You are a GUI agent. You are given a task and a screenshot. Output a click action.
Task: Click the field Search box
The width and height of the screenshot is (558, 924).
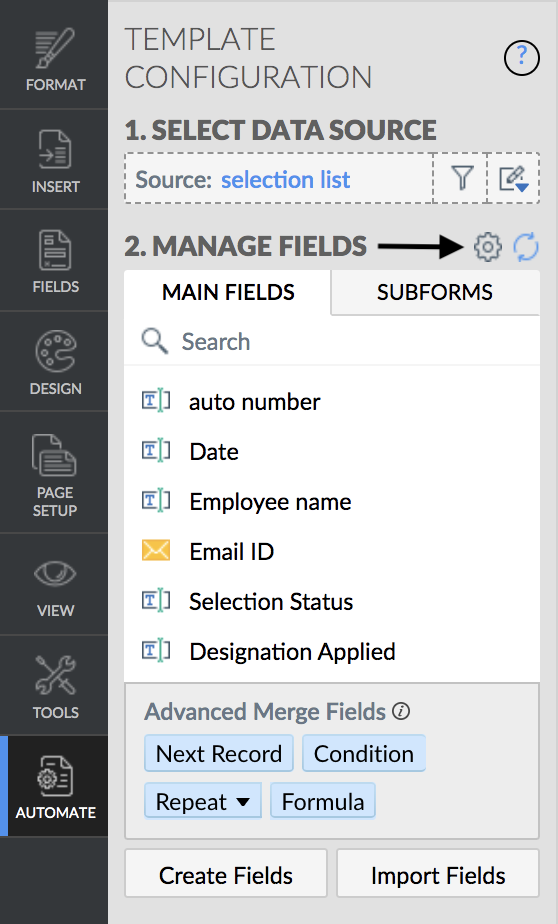coord(332,341)
